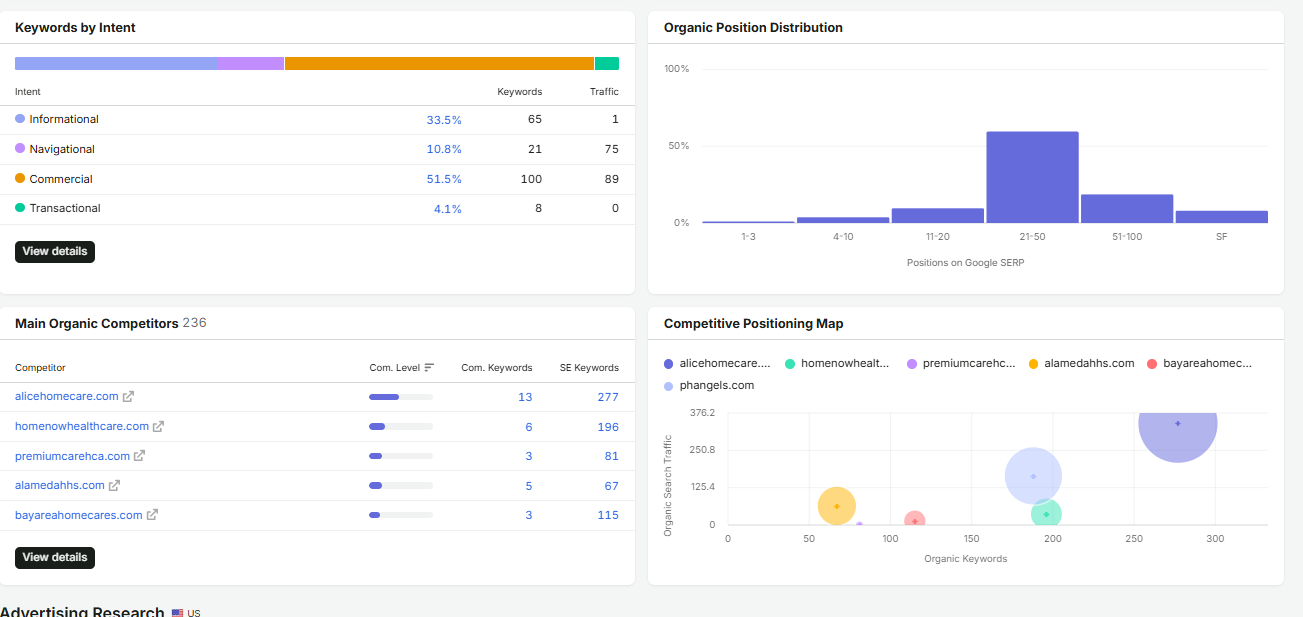Viewport: 1303px width, 617px height.
Task: Click View details under Keywords by Intent
Action: [55, 251]
